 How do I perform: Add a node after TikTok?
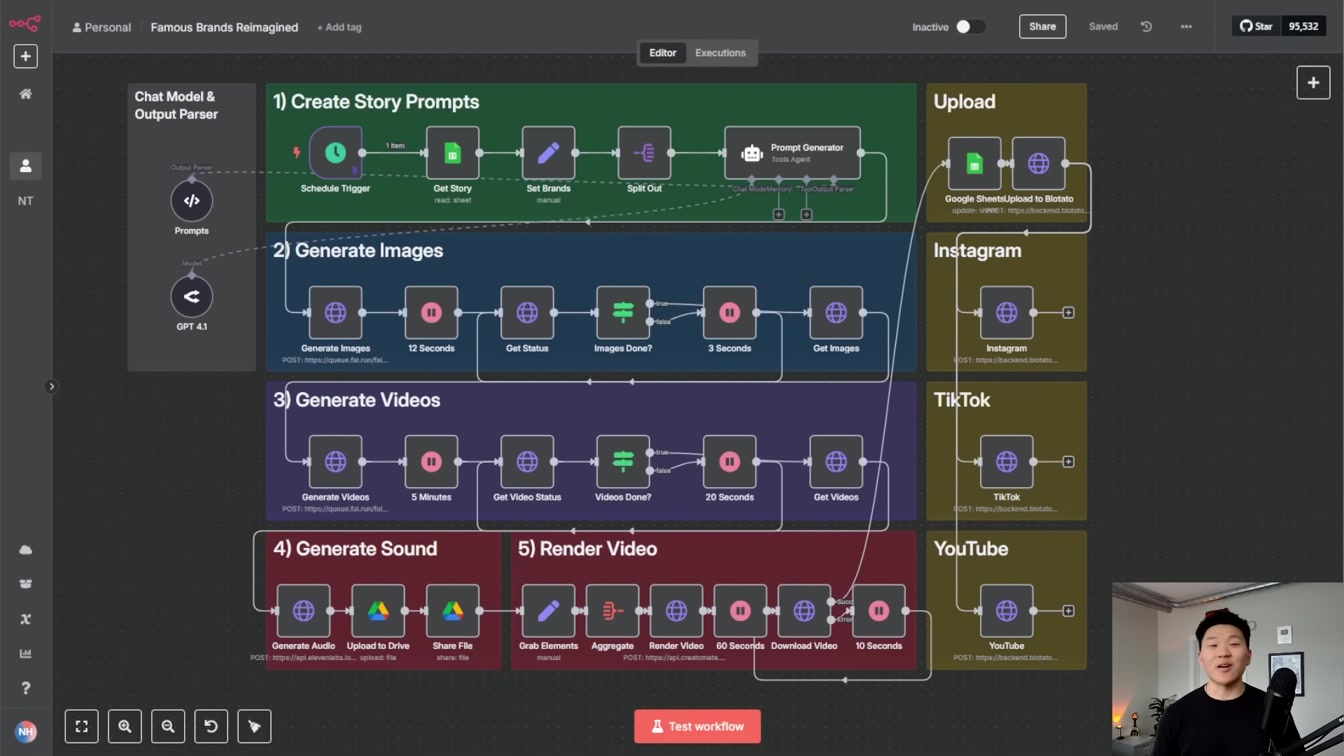(x=1068, y=461)
